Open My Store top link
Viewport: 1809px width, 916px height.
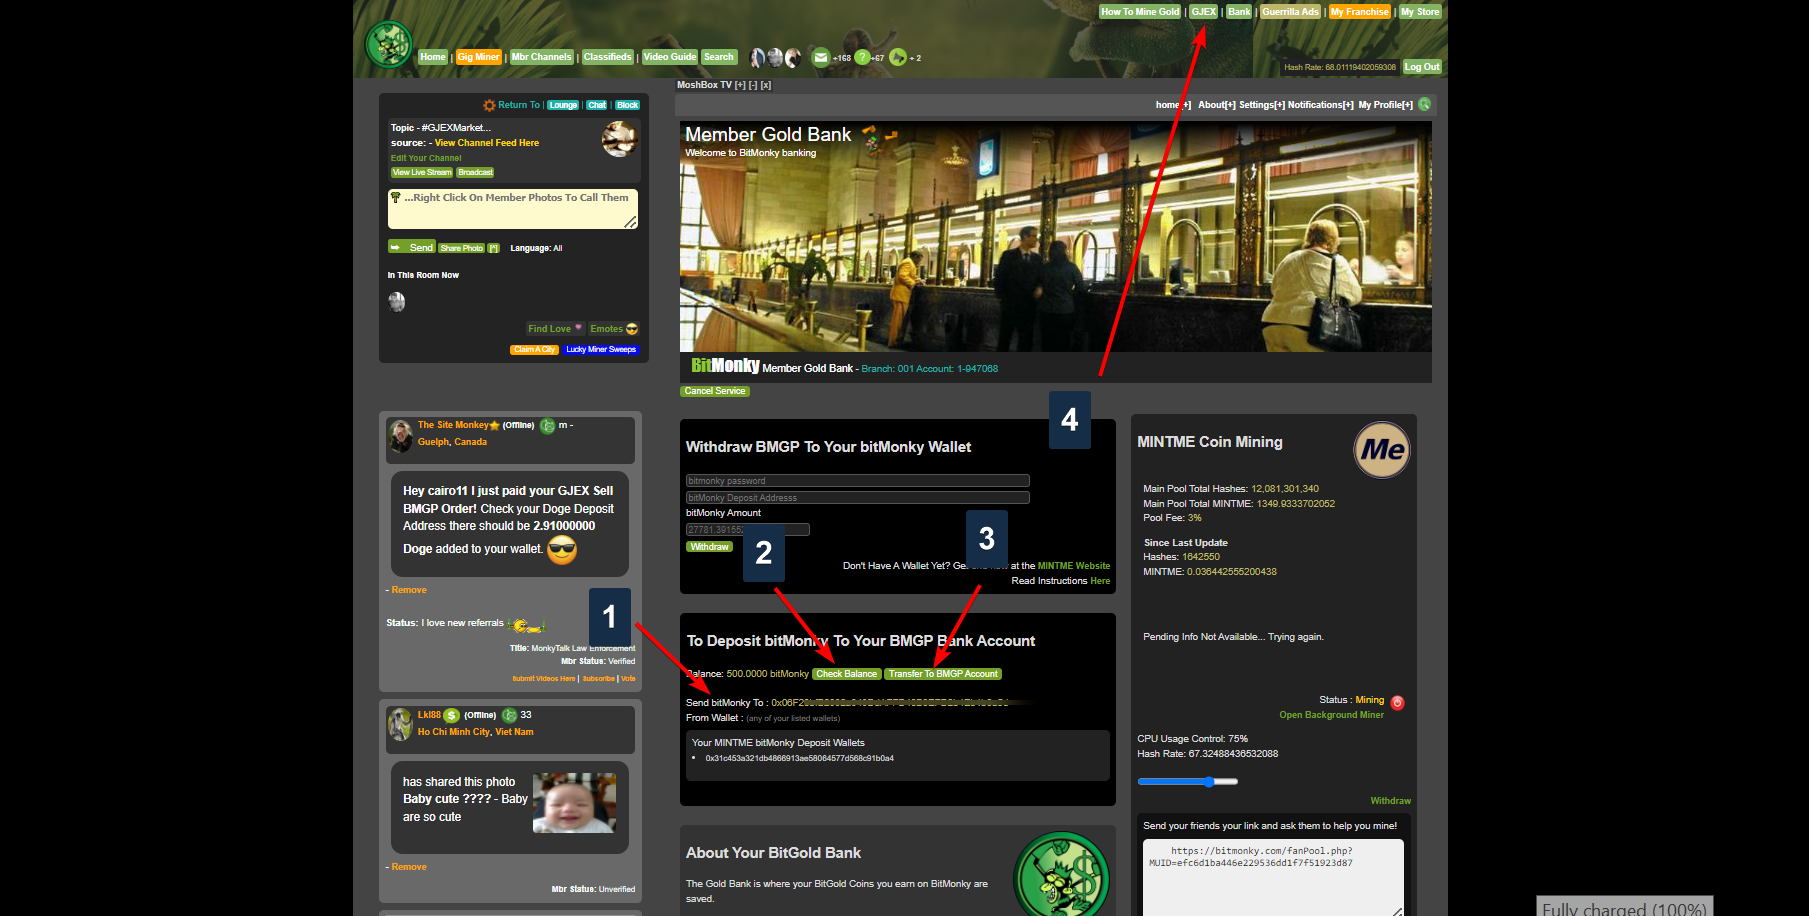tap(1420, 12)
